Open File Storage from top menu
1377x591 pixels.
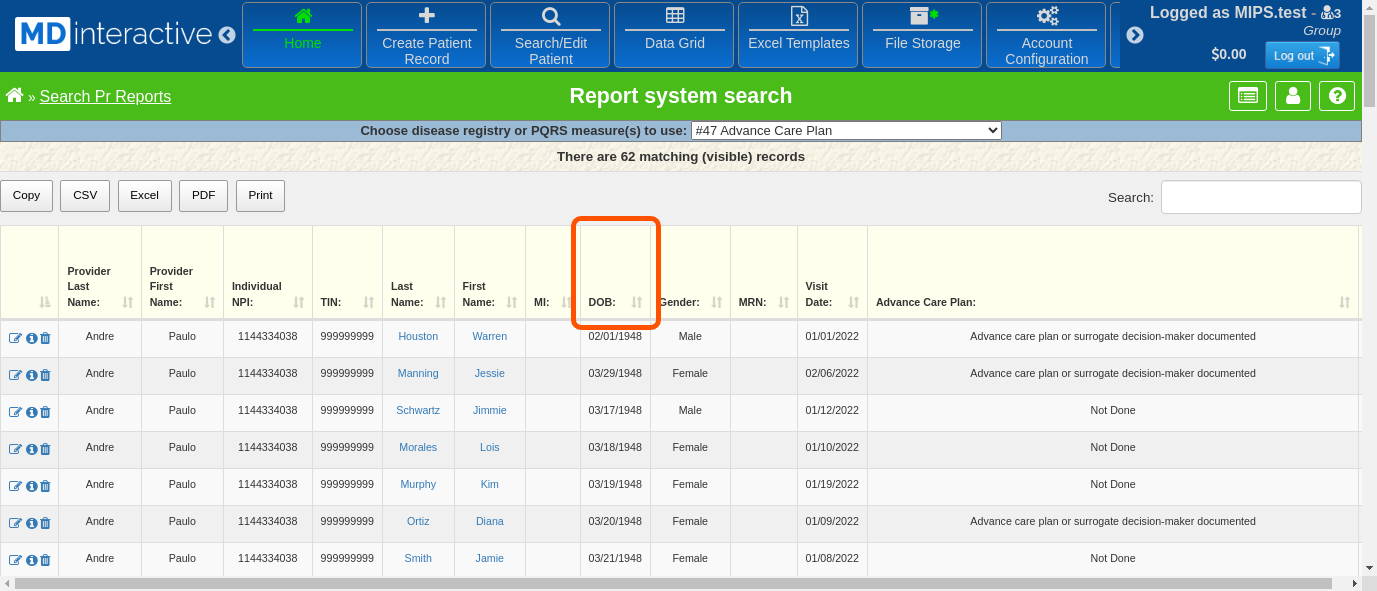tap(922, 35)
